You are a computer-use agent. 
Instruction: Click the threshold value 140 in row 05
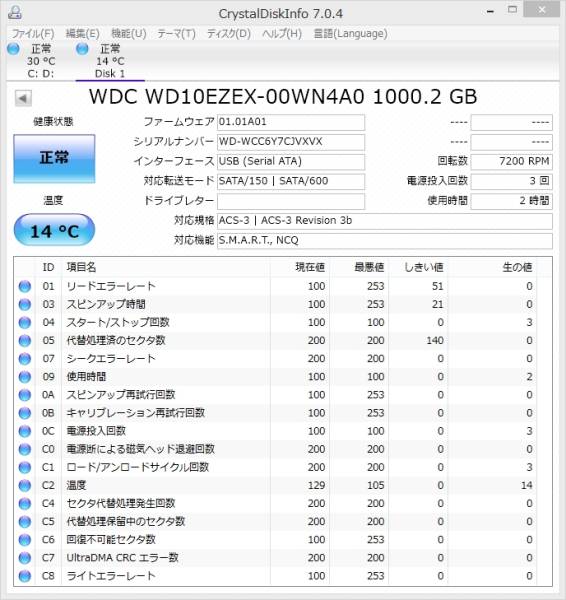click(x=435, y=341)
